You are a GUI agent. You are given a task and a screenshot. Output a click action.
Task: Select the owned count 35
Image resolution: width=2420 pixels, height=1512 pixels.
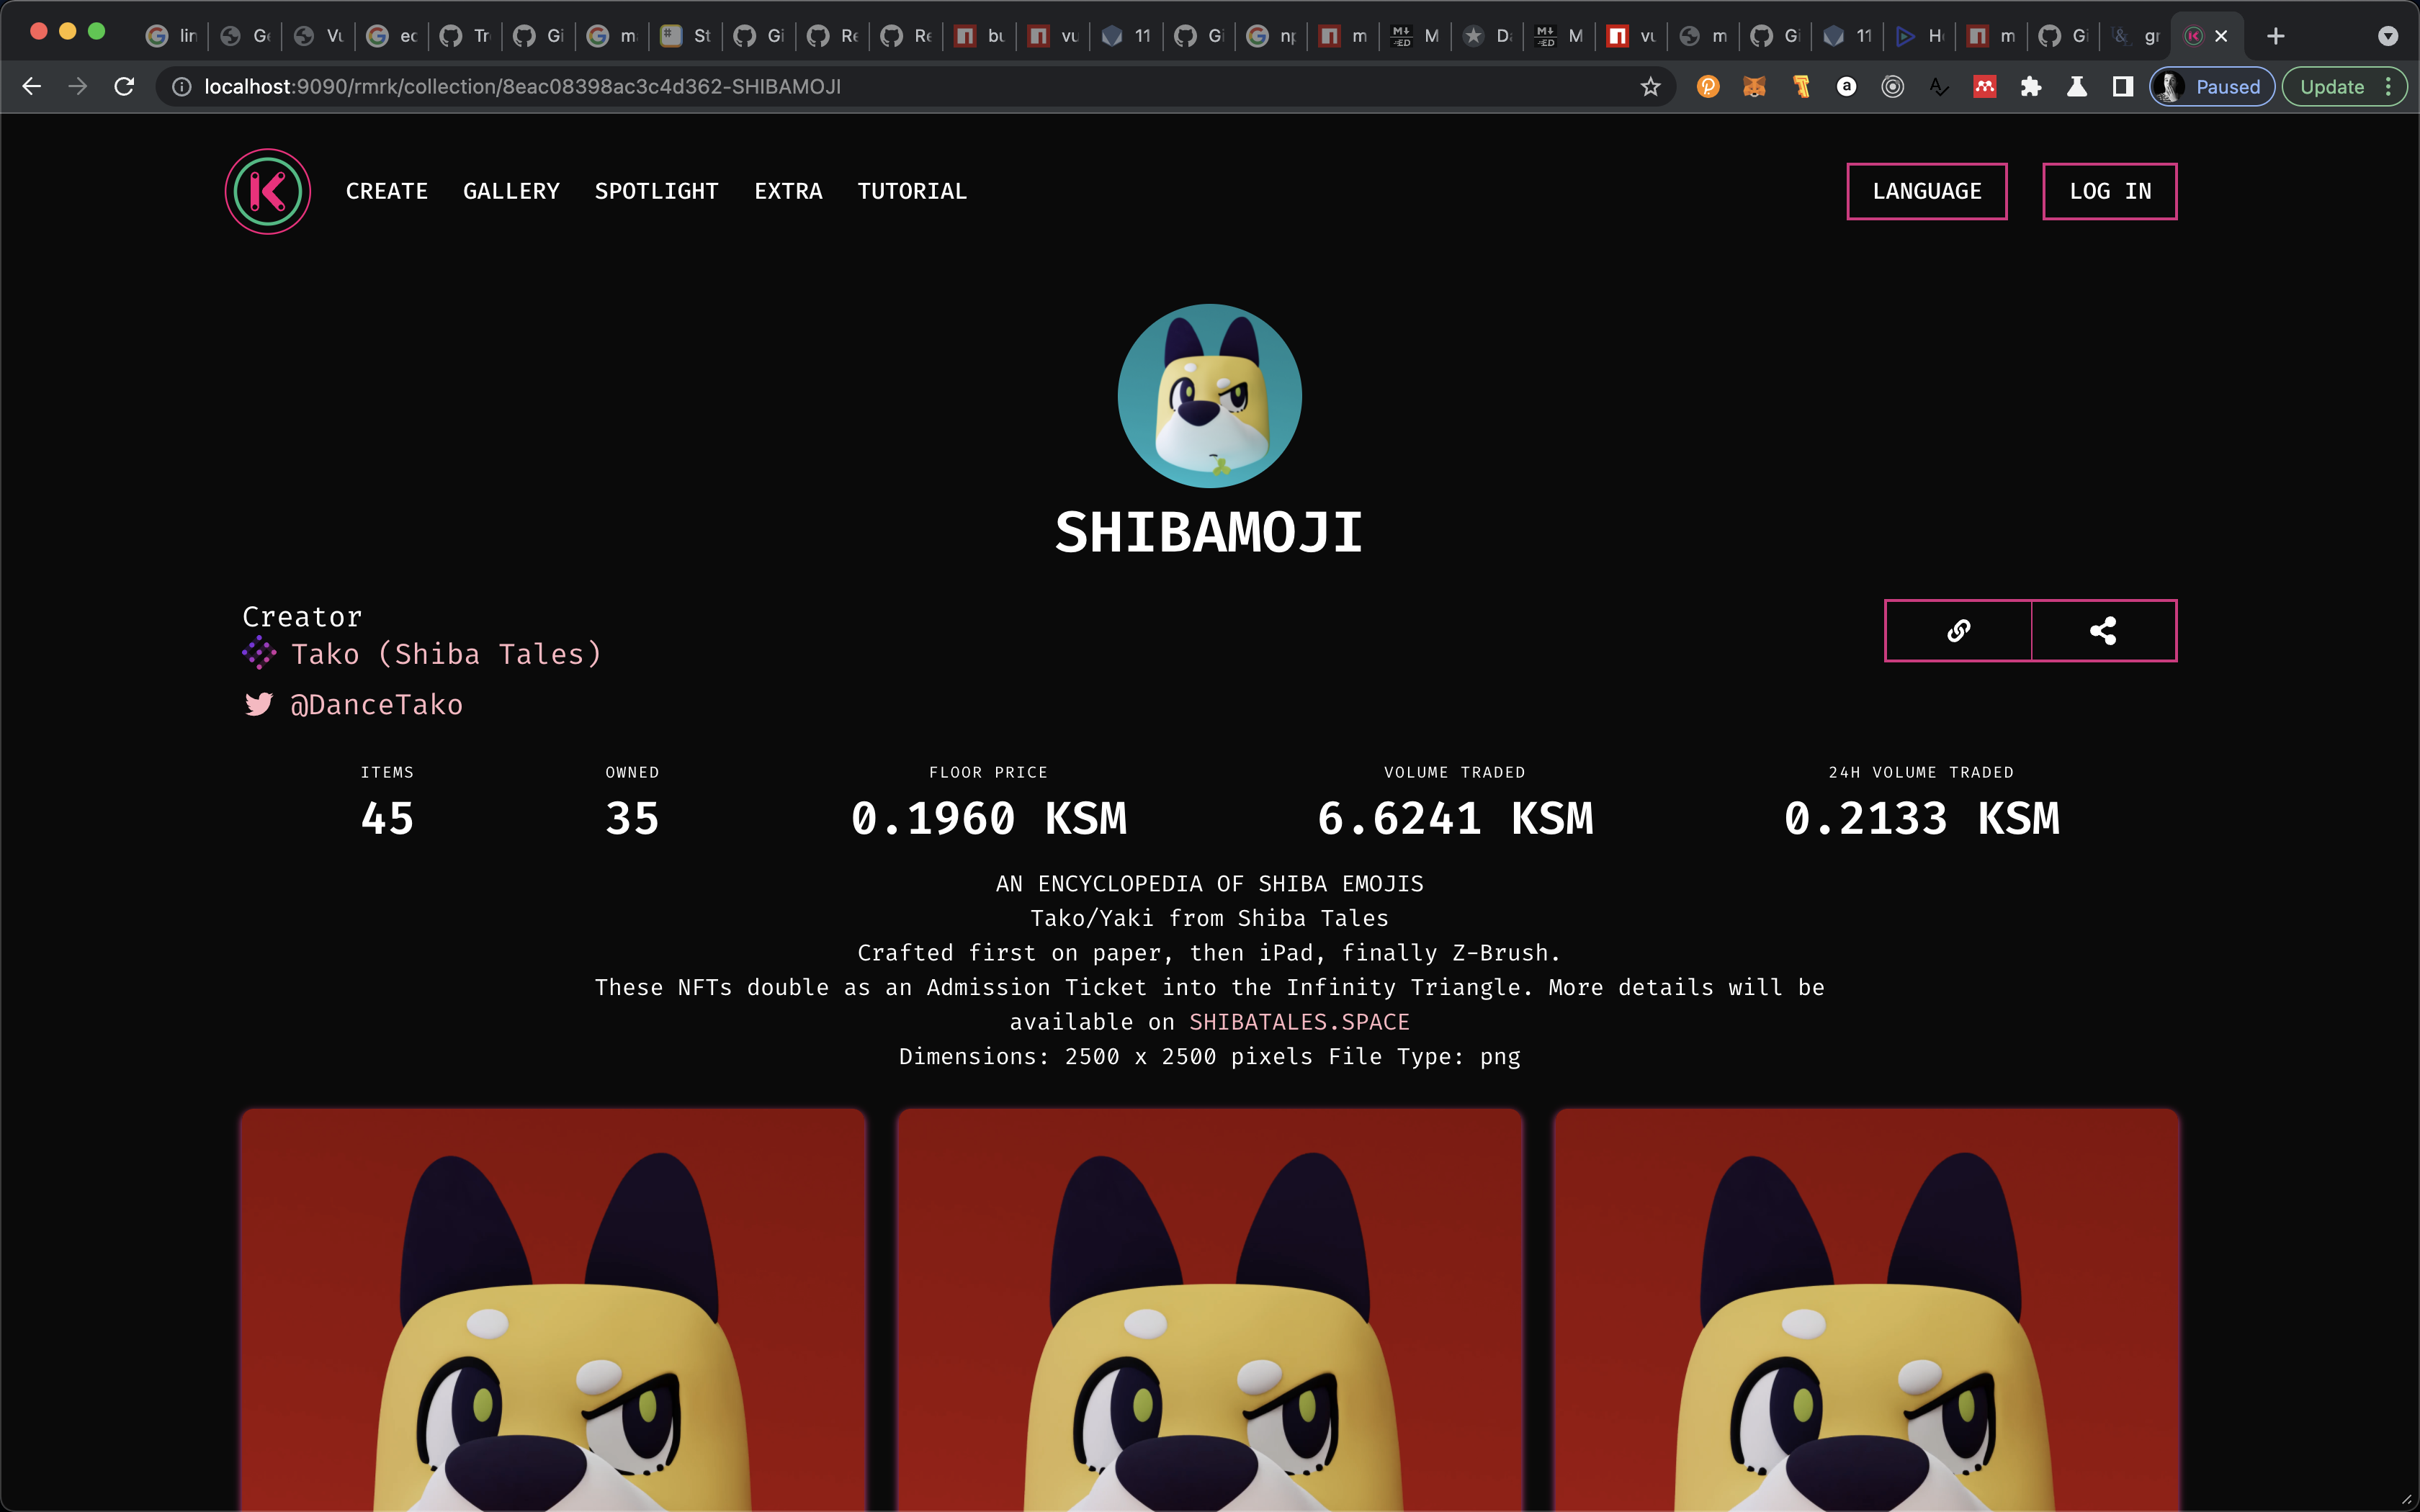(632, 818)
